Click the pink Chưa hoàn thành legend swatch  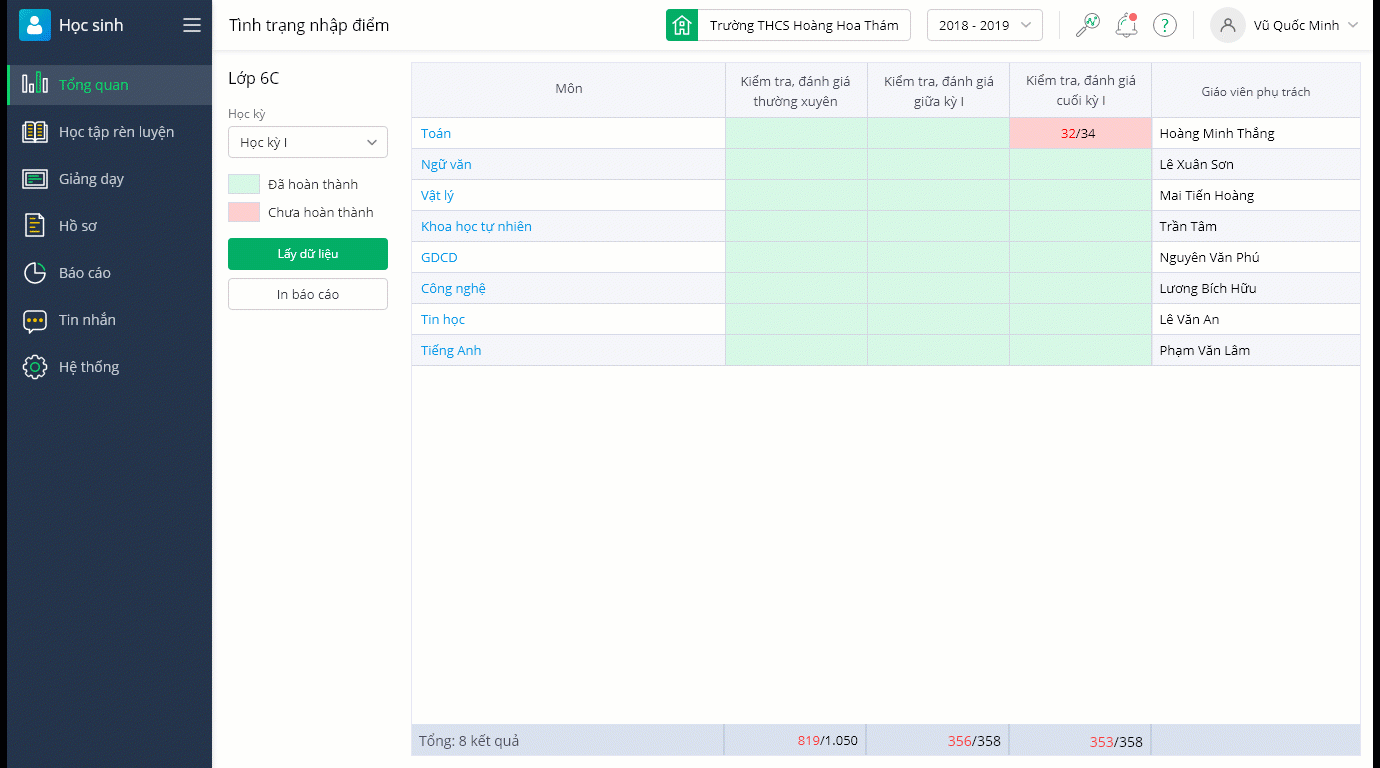pos(244,212)
